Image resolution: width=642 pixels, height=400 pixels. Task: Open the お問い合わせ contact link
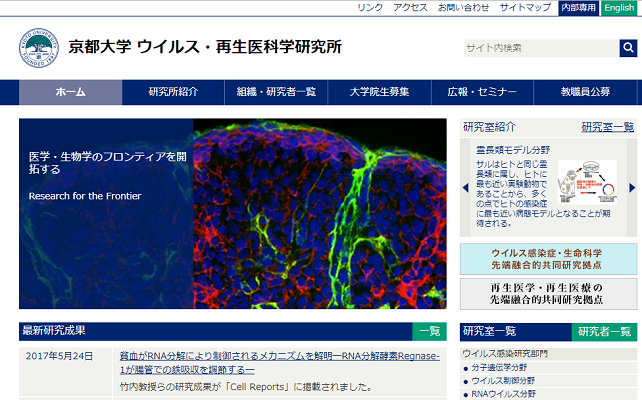[x=463, y=7]
